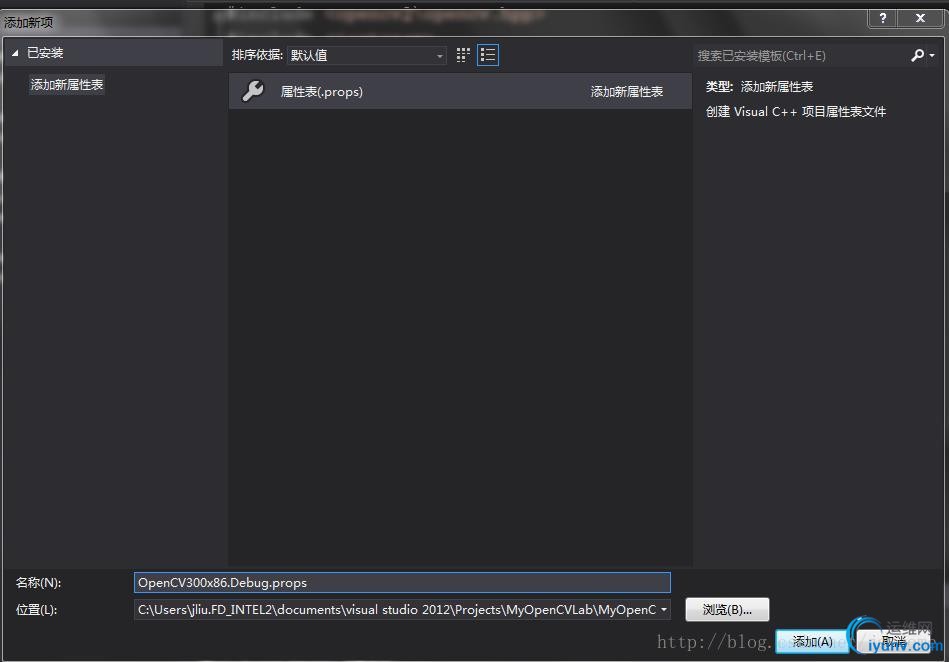
Task: Click the 创建 Visual C++ 项目属性表文件 description
Action: [795, 112]
